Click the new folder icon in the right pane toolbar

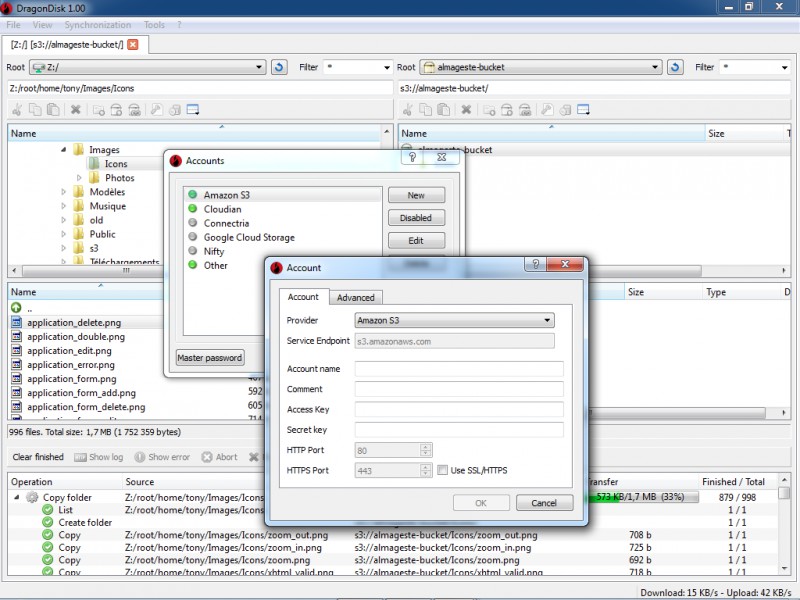(x=489, y=110)
